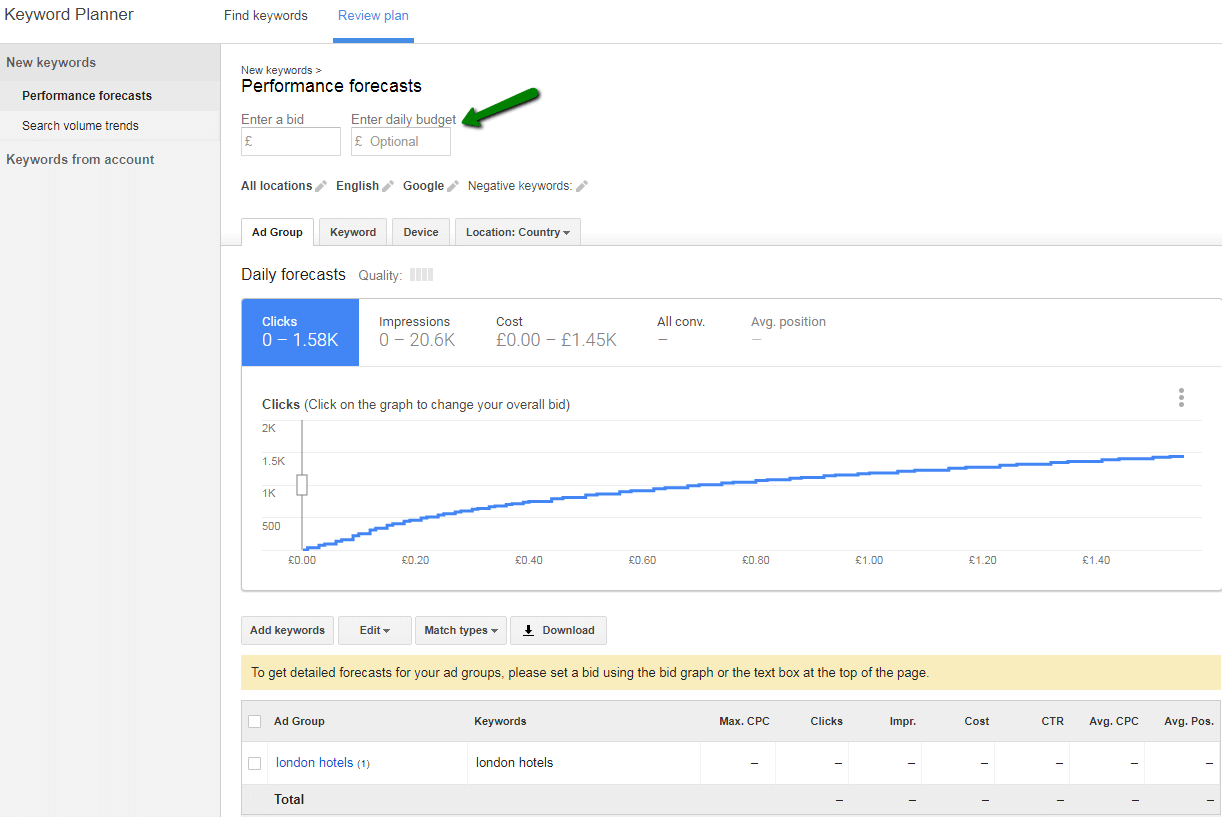Open the london hotels ad group link
The width and height of the screenshot is (1222, 817).
coord(314,763)
